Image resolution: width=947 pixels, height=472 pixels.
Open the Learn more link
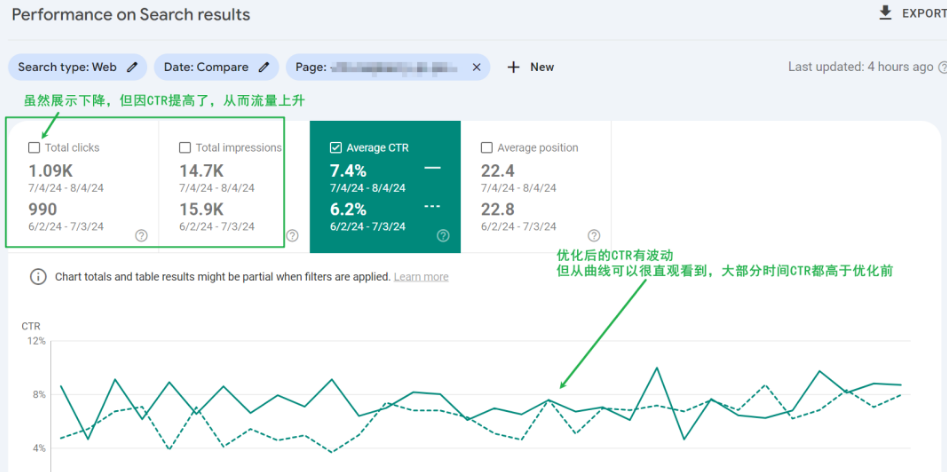(x=421, y=277)
